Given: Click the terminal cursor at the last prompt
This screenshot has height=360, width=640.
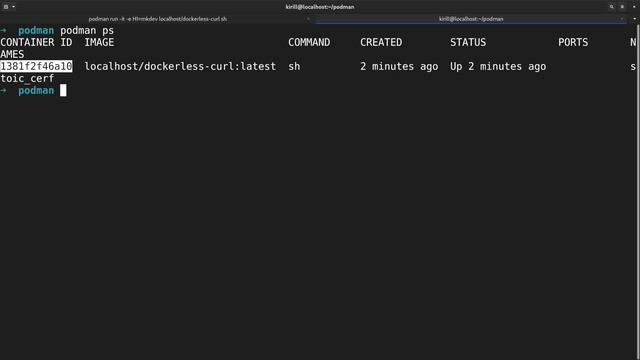Looking at the screenshot, I should (63, 91).
